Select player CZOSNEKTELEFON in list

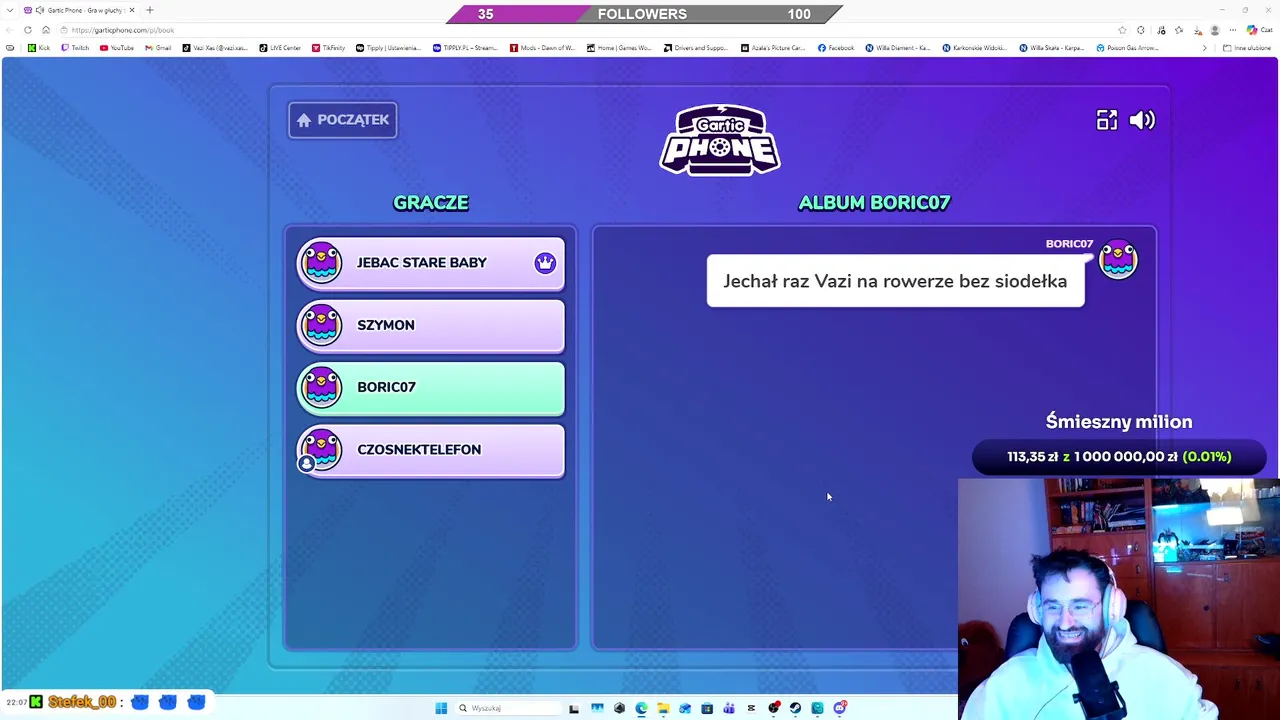(x=431, y=450)
